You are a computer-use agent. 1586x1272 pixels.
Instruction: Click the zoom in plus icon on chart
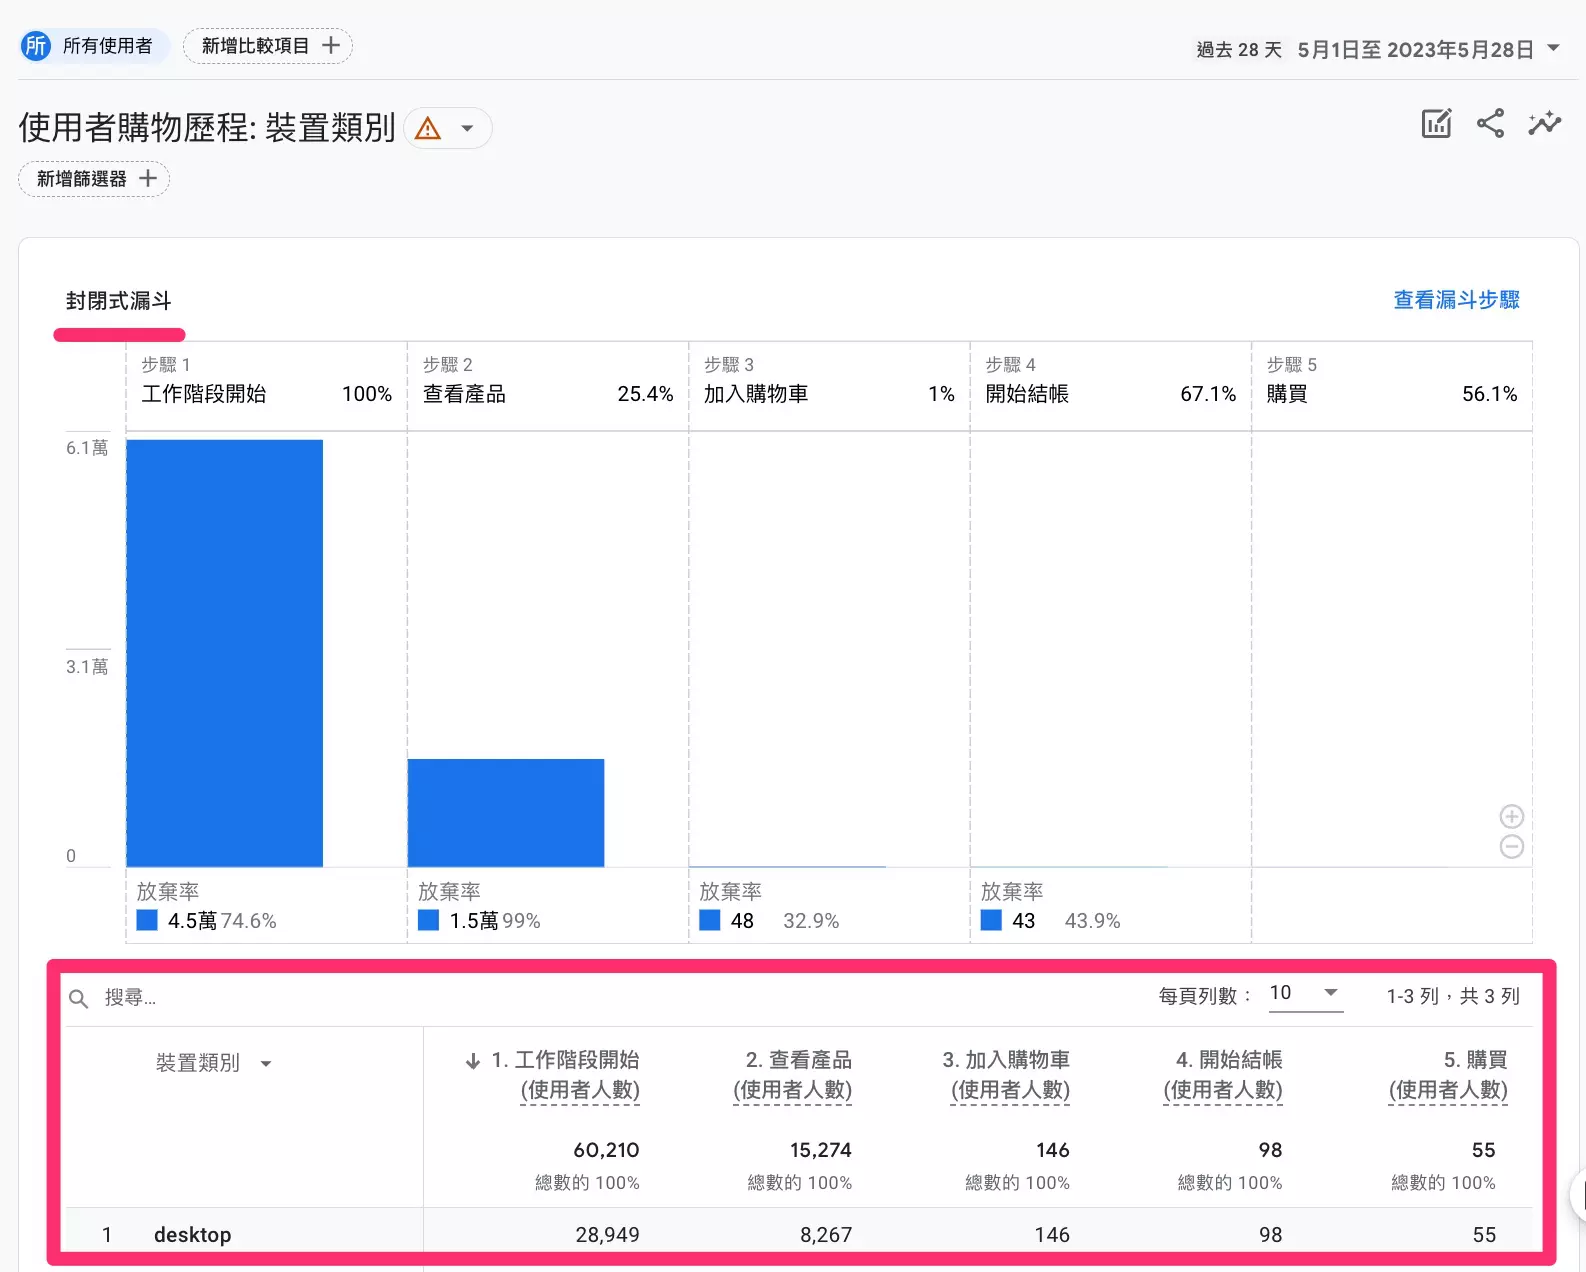click(1512, 817)
